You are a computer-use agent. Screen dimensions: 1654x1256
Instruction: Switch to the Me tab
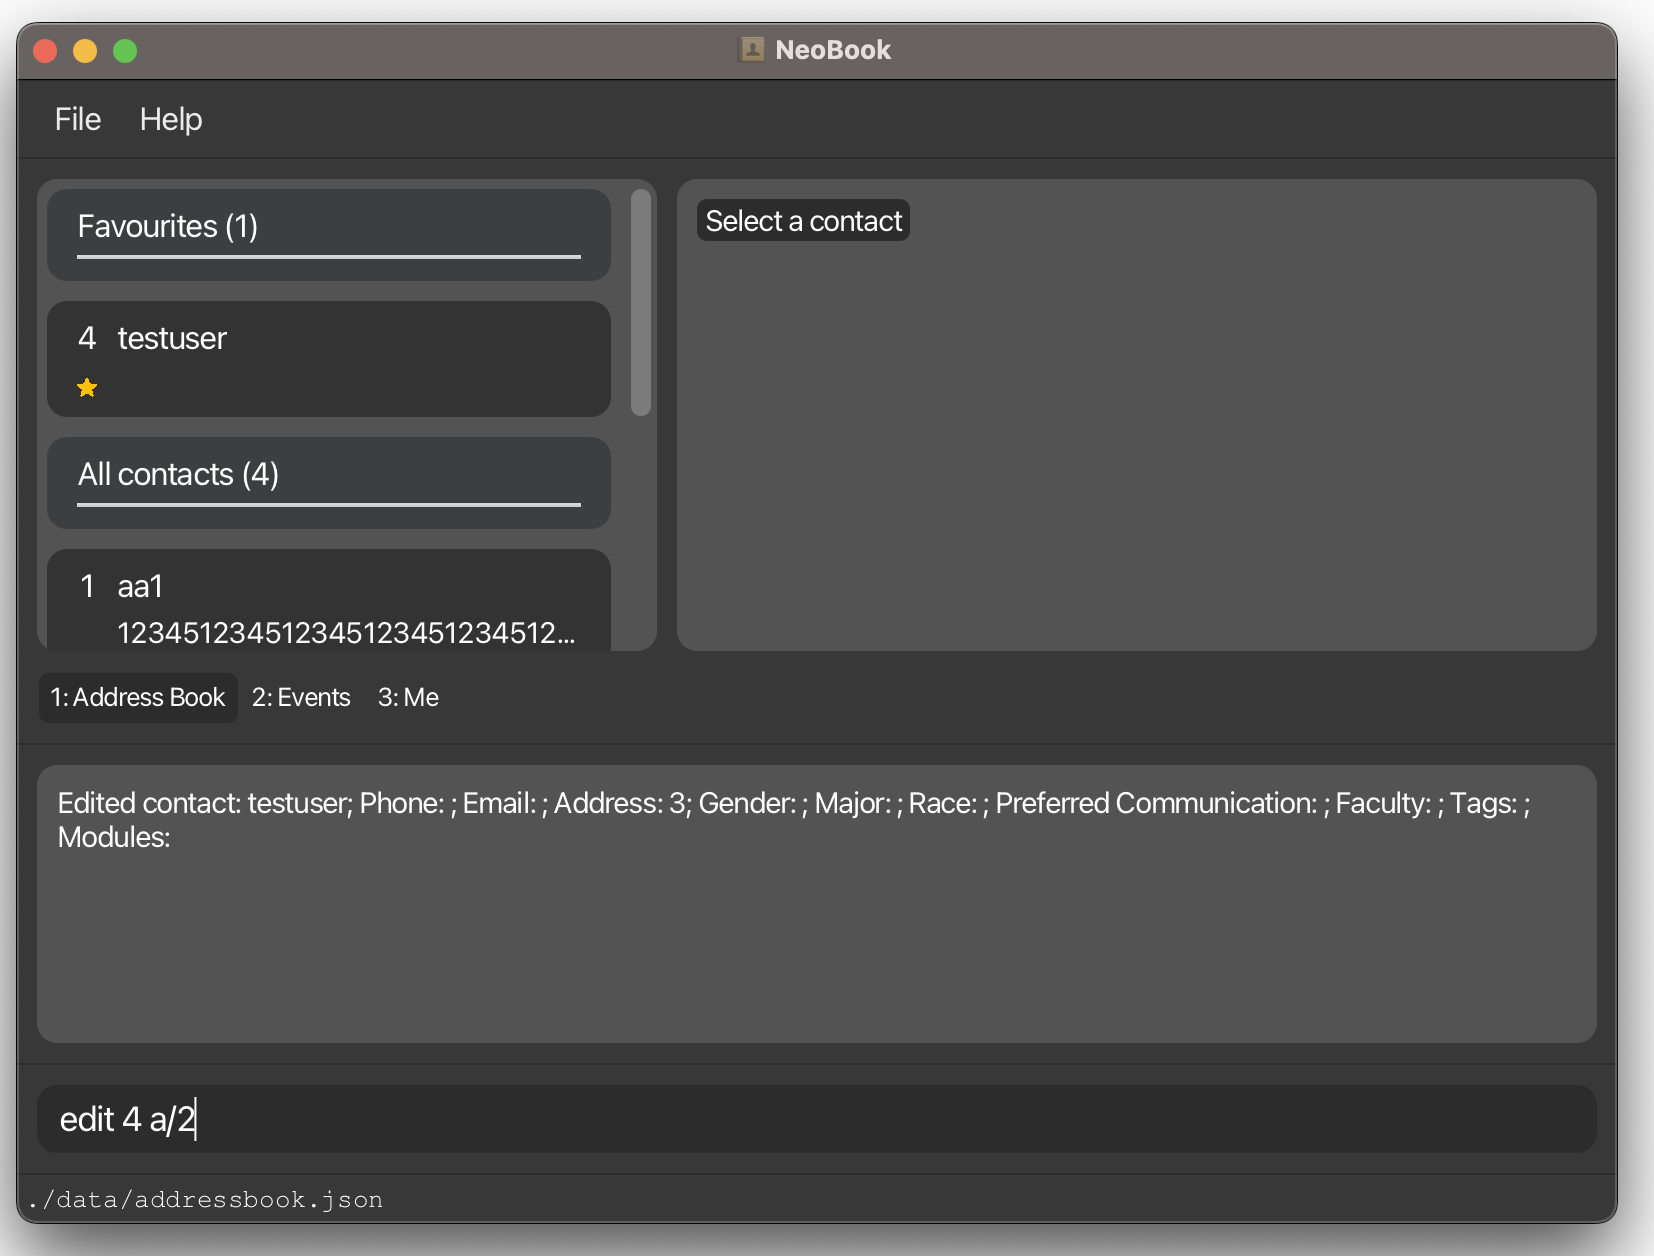click(x=408, y=697)
